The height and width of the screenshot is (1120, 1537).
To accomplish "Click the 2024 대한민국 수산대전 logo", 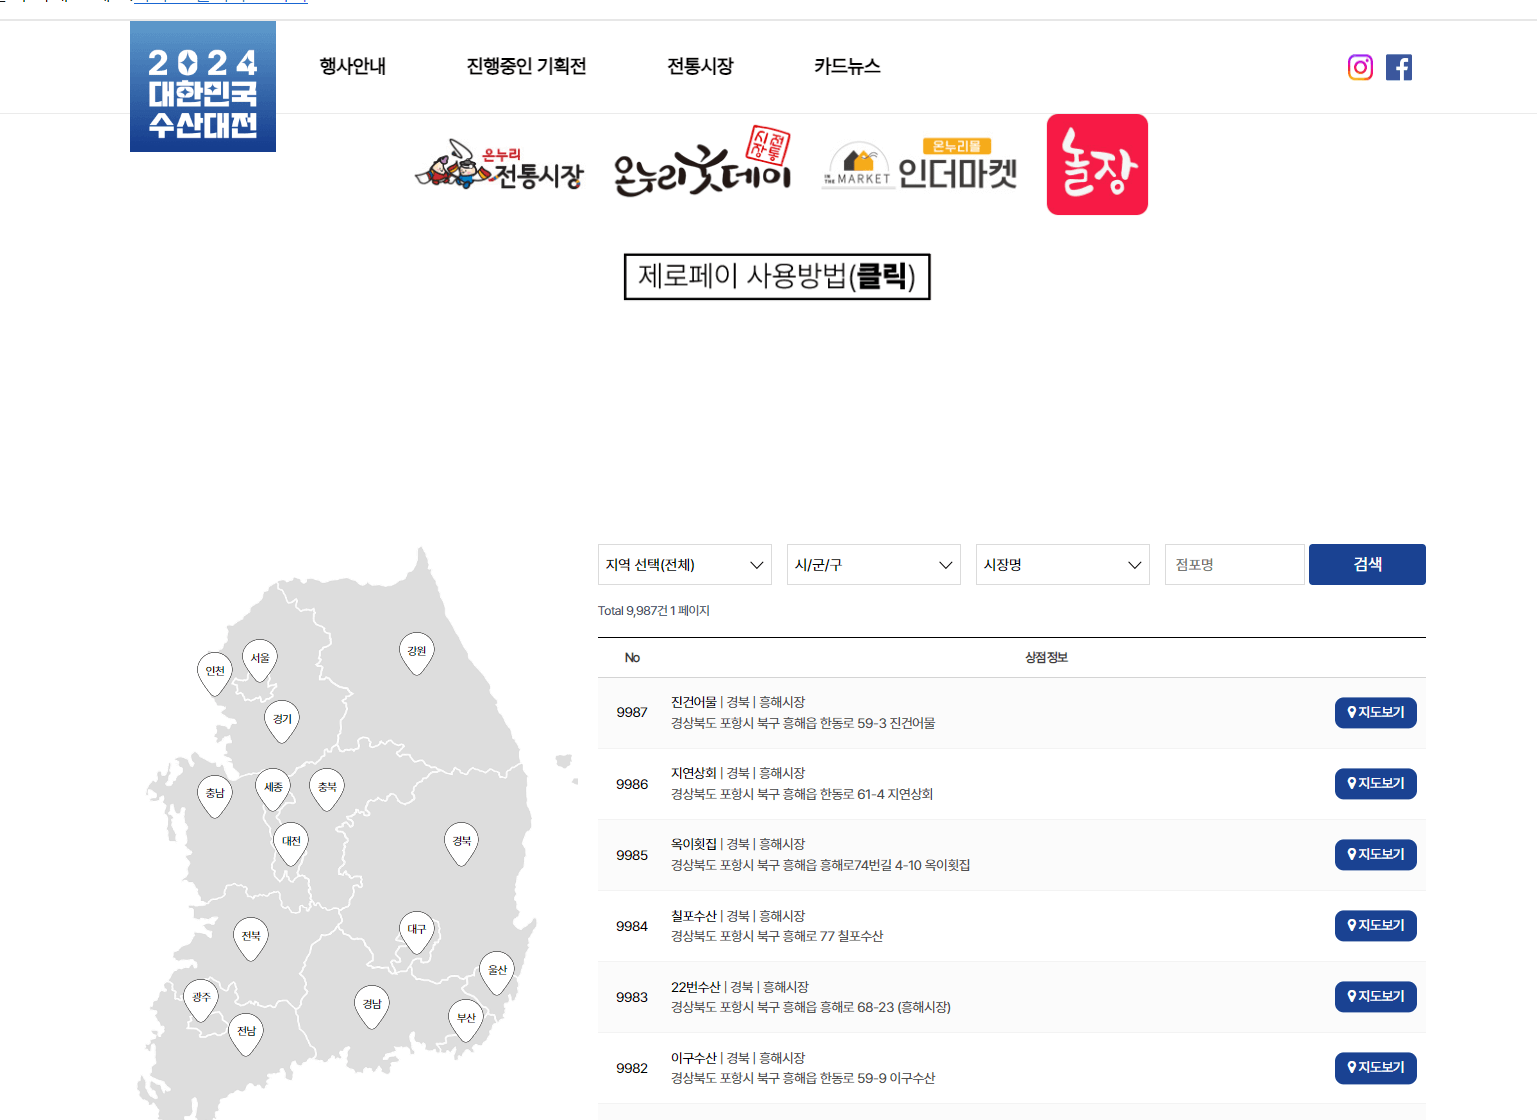I will coord(202,86).
